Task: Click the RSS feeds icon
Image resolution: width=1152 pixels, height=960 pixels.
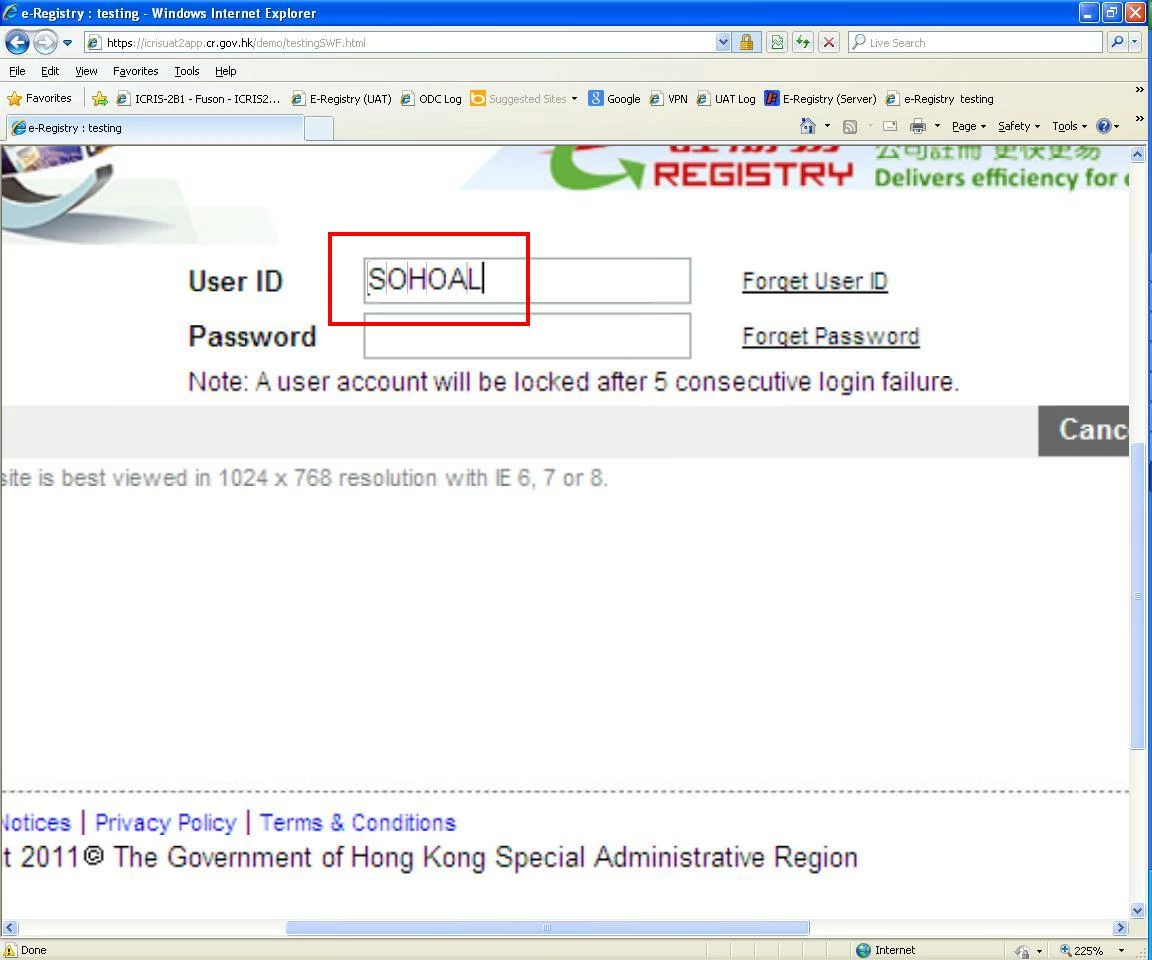Action: (x=850, y=126)
